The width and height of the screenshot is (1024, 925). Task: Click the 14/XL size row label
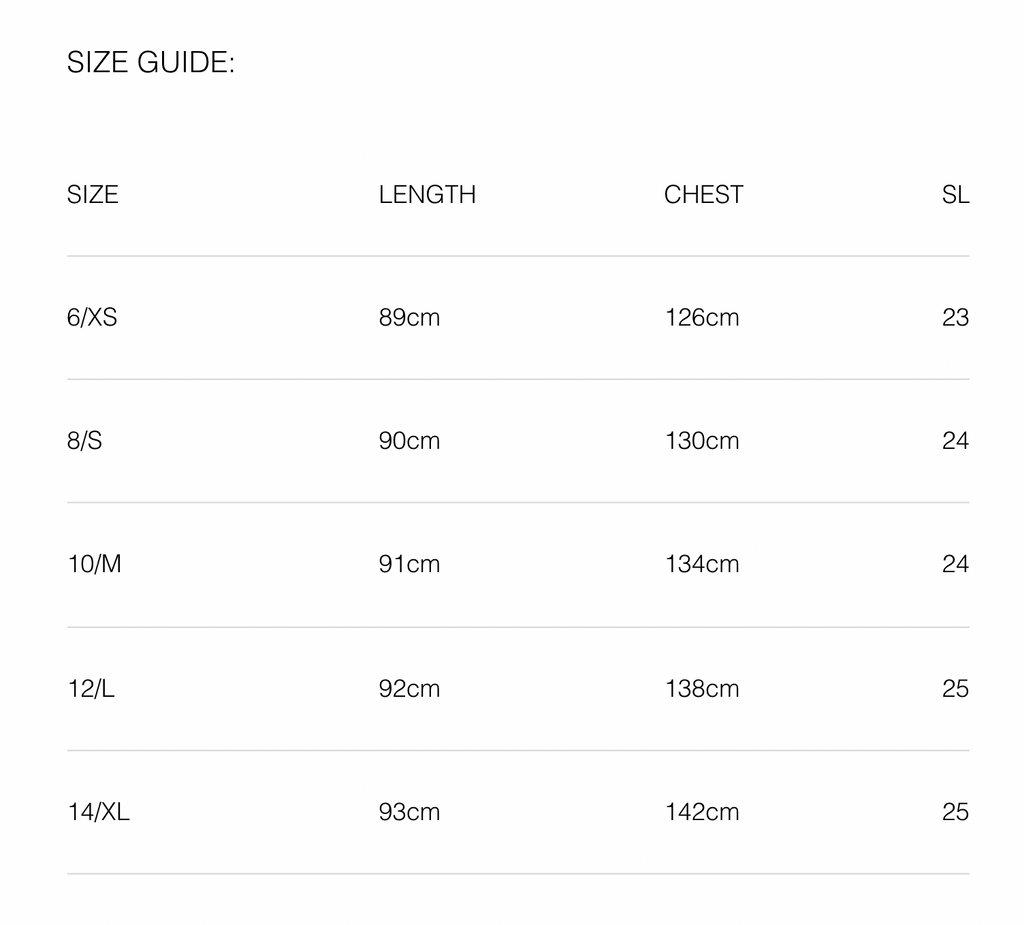(x=98, y=812)
